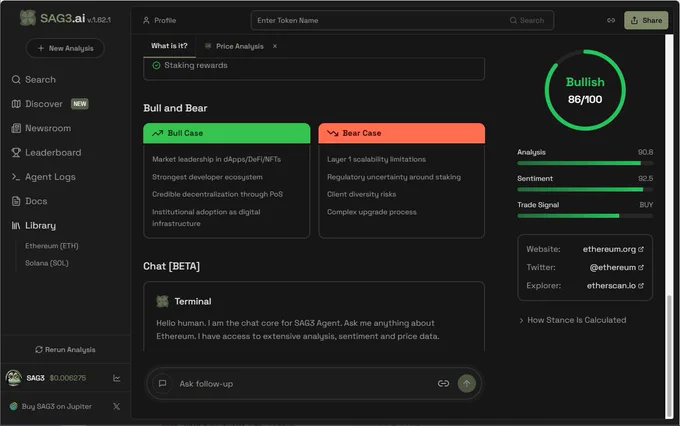Switch to the What is it? tab
680x426 pixels.
point(169,46)
